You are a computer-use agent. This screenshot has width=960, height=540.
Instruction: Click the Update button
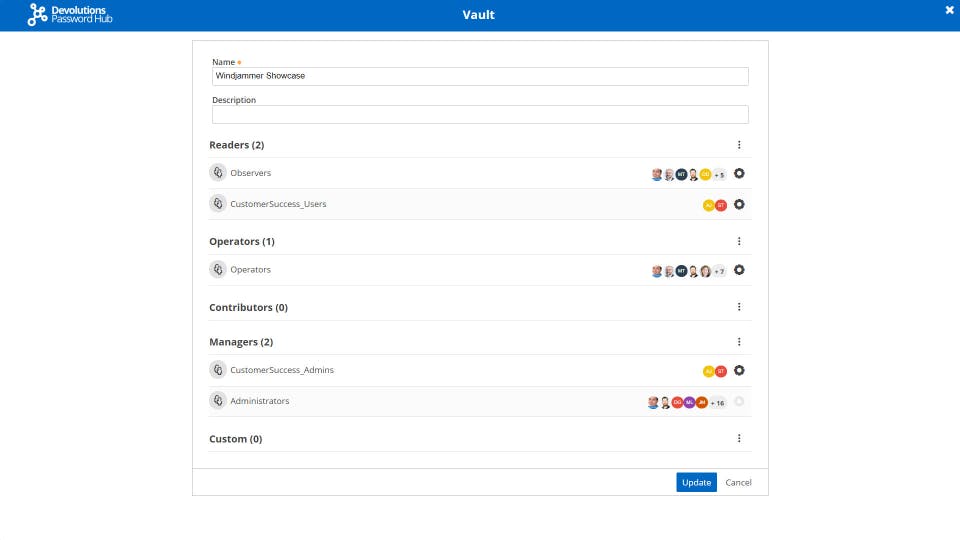tap(696, 482)
